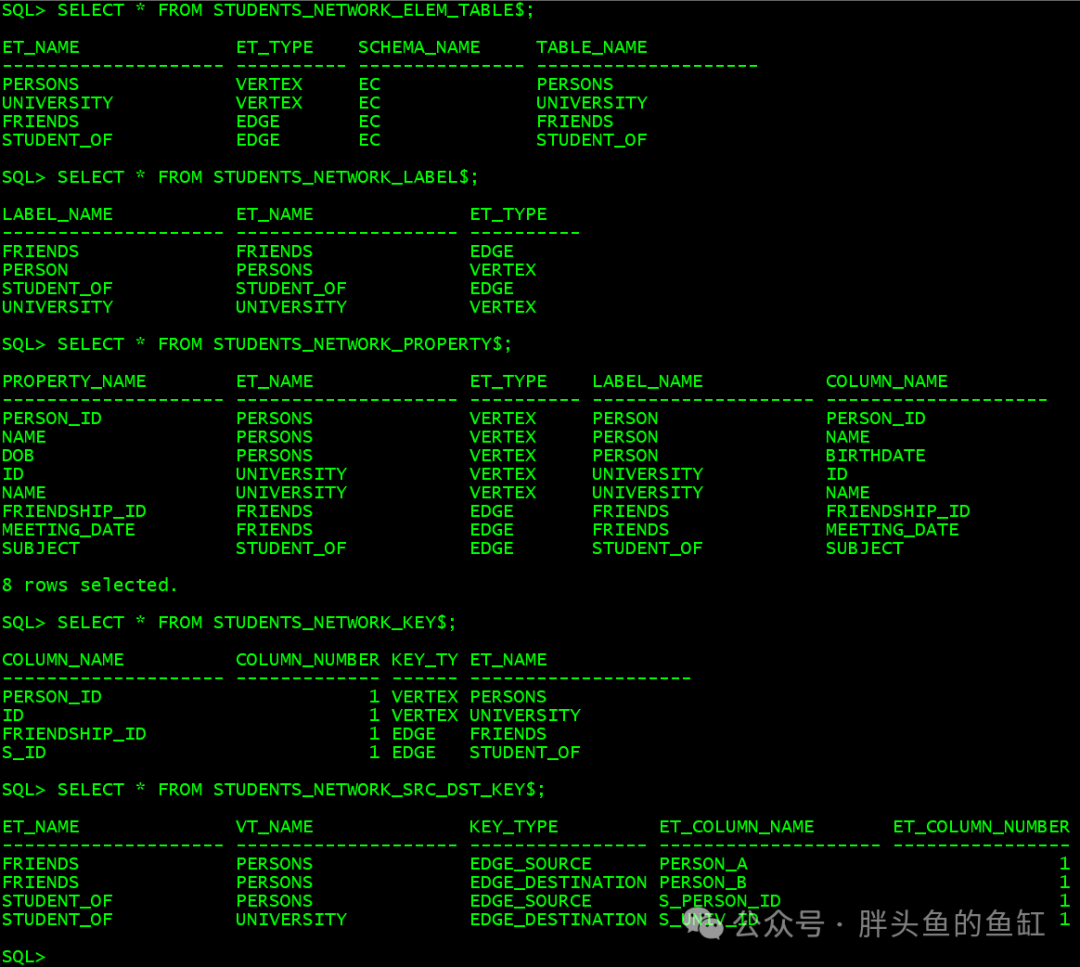Click the PROPERTY_NAME column header
Screen dimensions: 1080x967
coord(74,382)
